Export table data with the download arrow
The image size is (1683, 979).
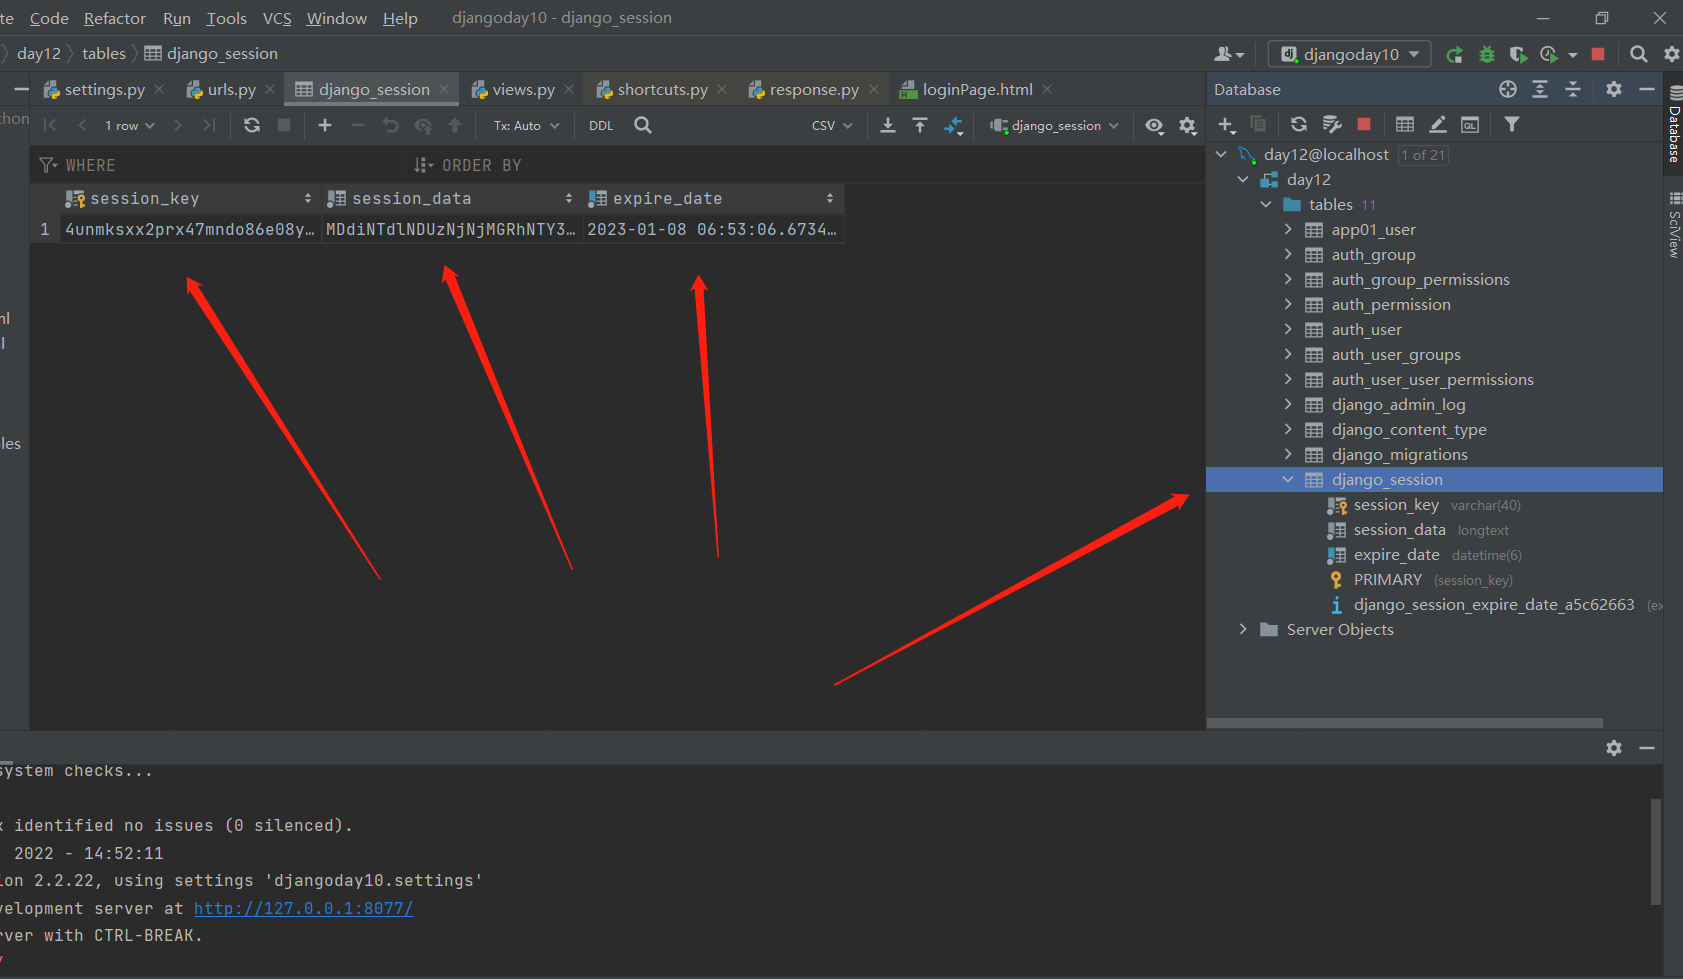887,125
